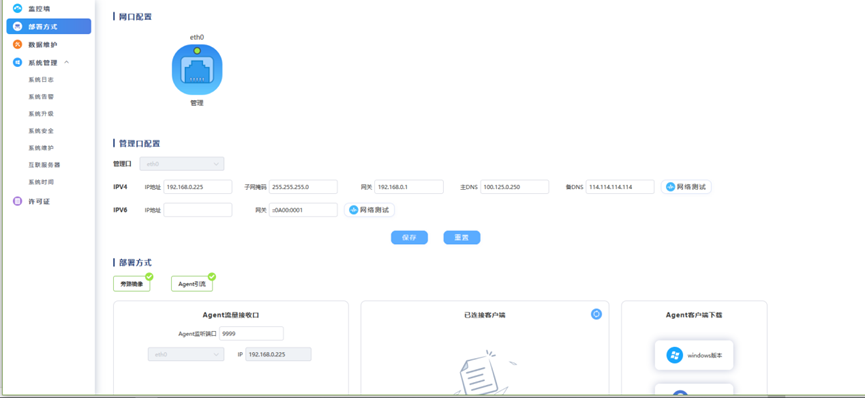865x398 pixels.
Task: Click the 管理口配置 heading
Action: 140,144
